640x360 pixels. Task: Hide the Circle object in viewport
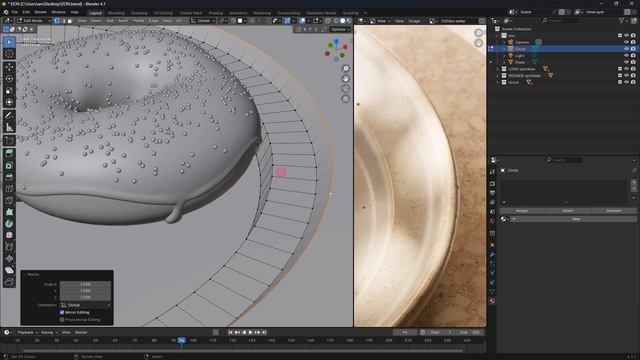[626, 49]
